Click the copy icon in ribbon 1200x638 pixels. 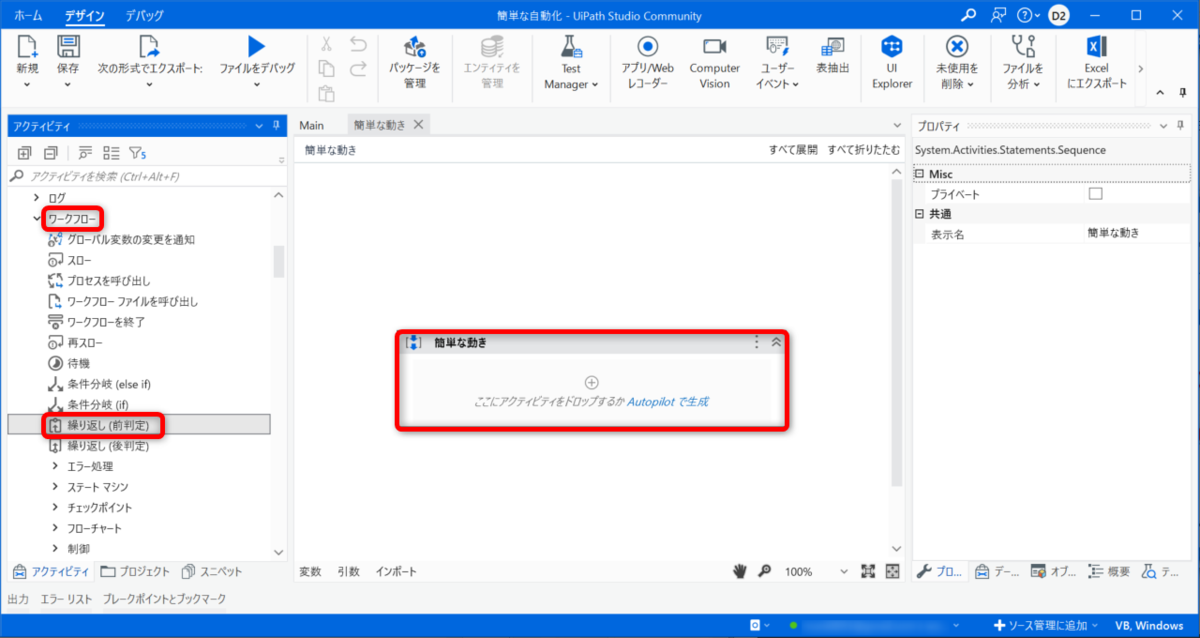[x=327, y=68]
